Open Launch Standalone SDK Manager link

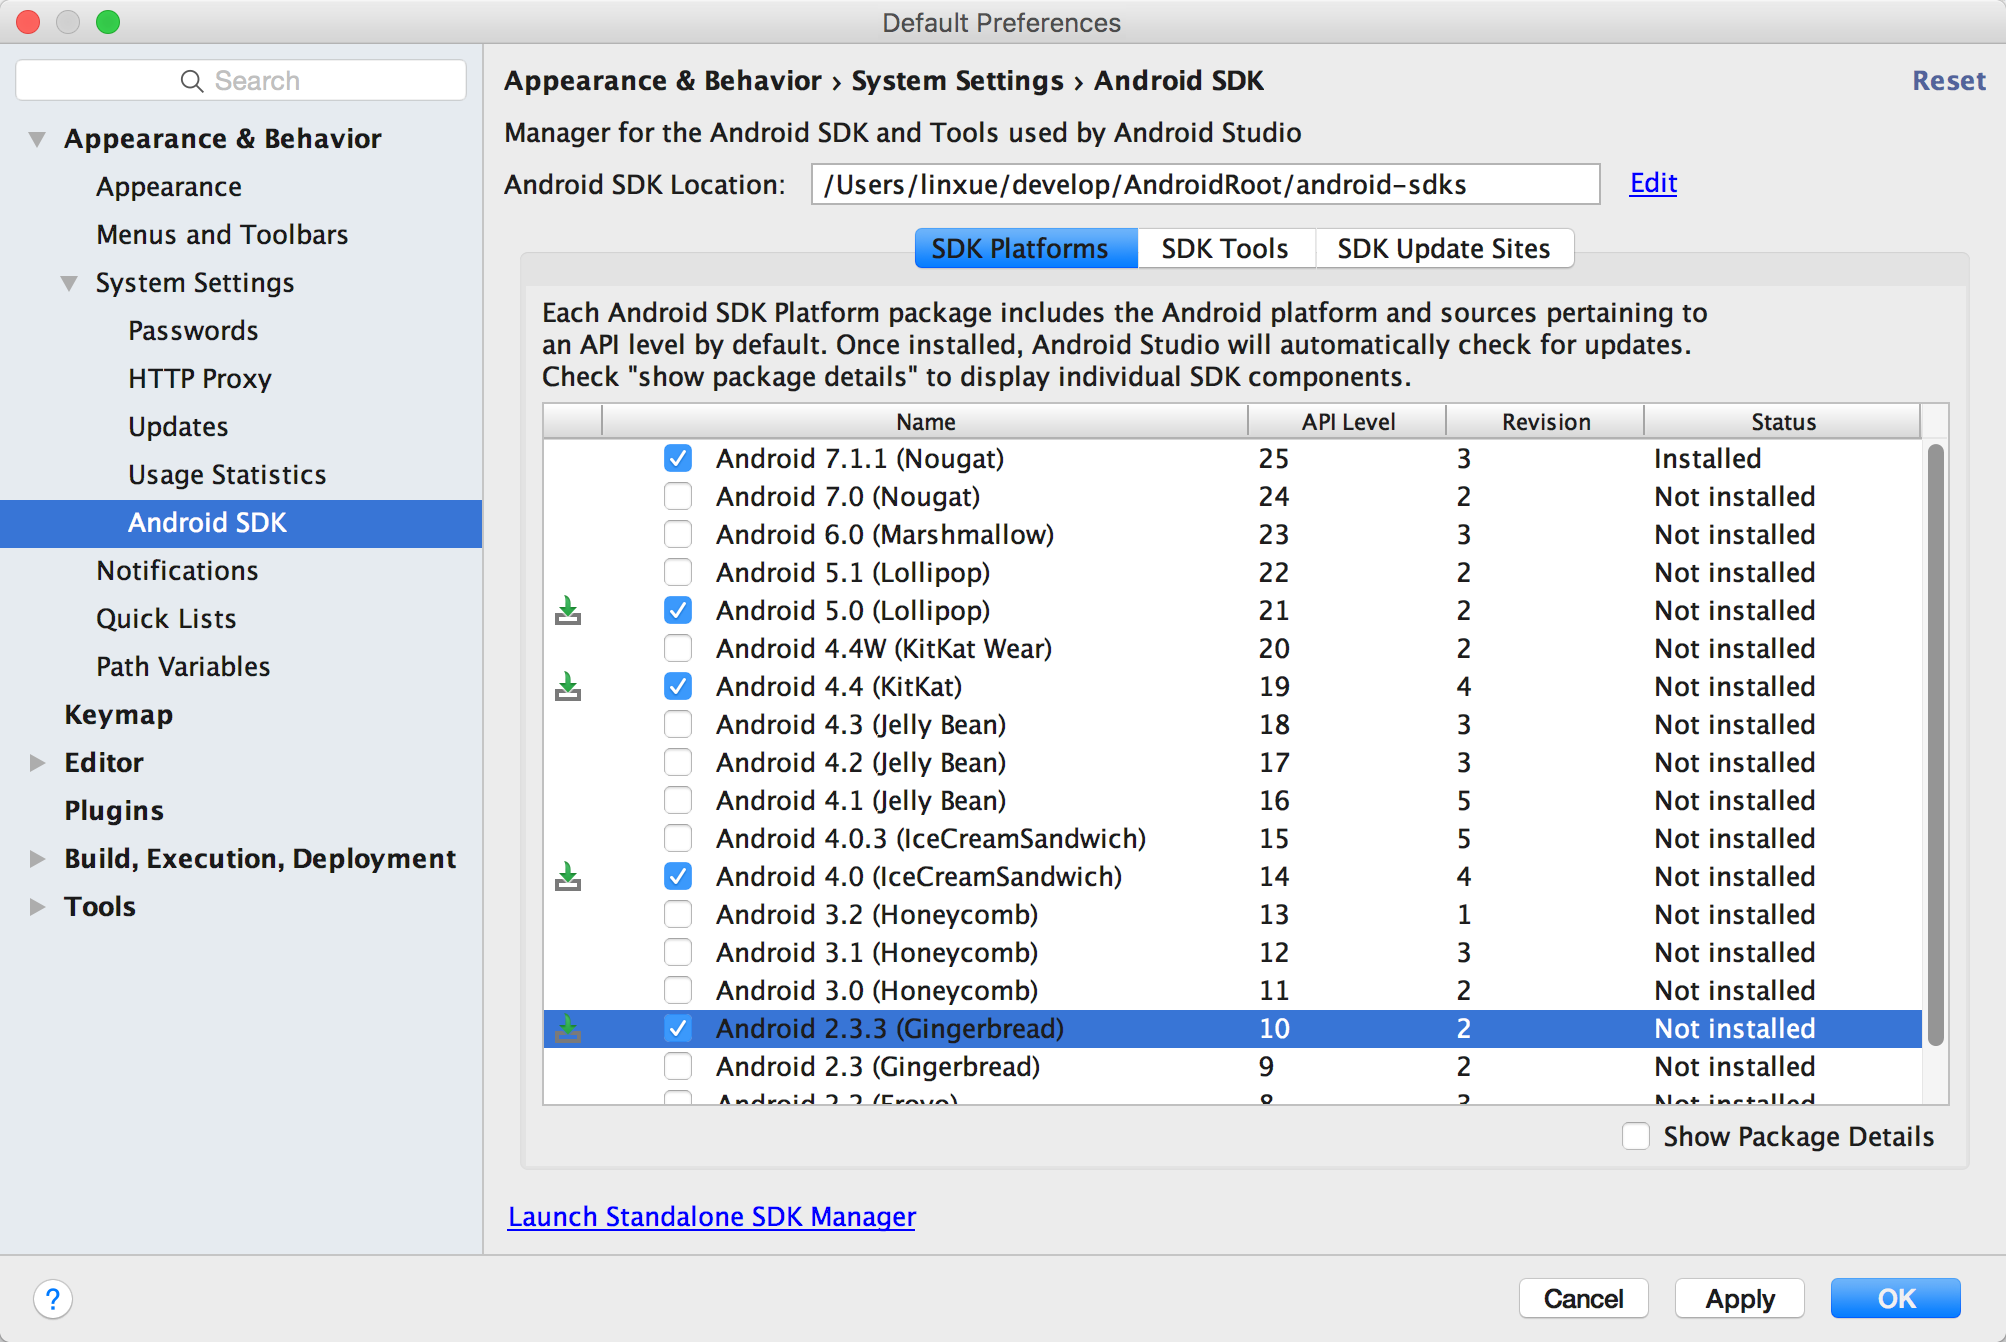click(x=712, y=1216)
